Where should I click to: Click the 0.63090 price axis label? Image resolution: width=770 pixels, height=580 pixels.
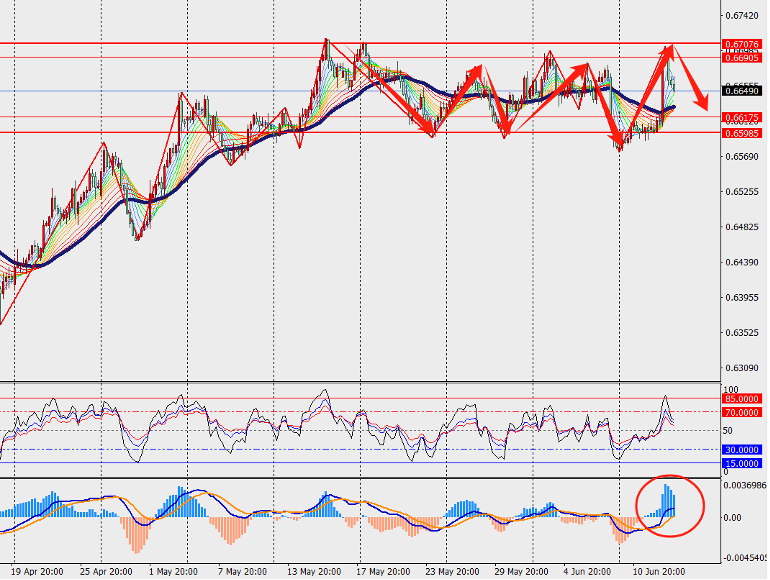(x=742, y=368)
